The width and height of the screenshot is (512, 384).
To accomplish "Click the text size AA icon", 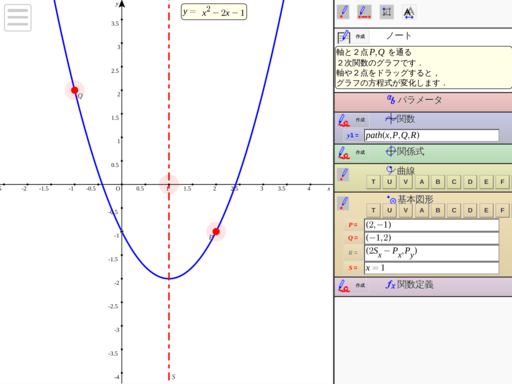I will [409, 12].
